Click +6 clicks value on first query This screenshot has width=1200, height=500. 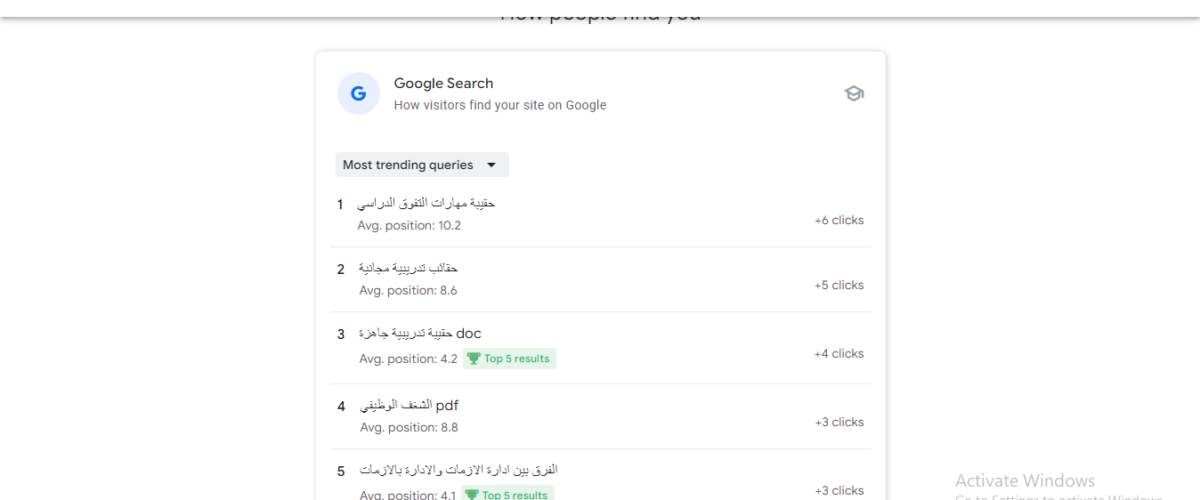[839, 220]
